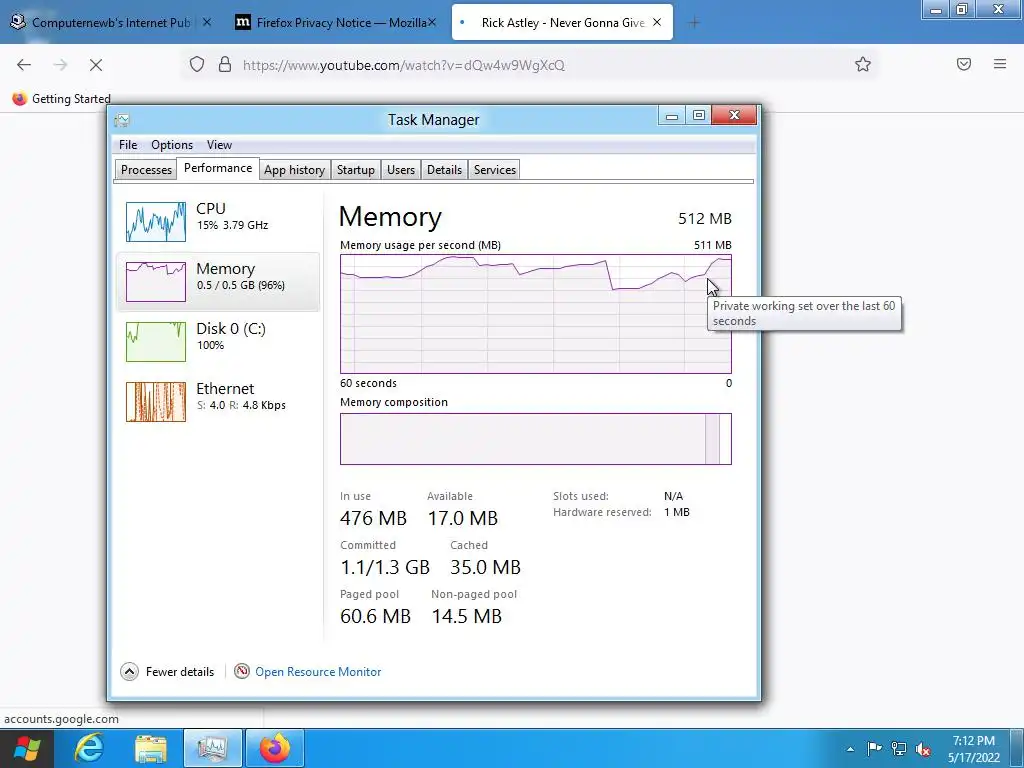The image size is (1024, 768).
Task: Close the Computernewb's Internet Pub tab
Action: [x=206, y=22]
